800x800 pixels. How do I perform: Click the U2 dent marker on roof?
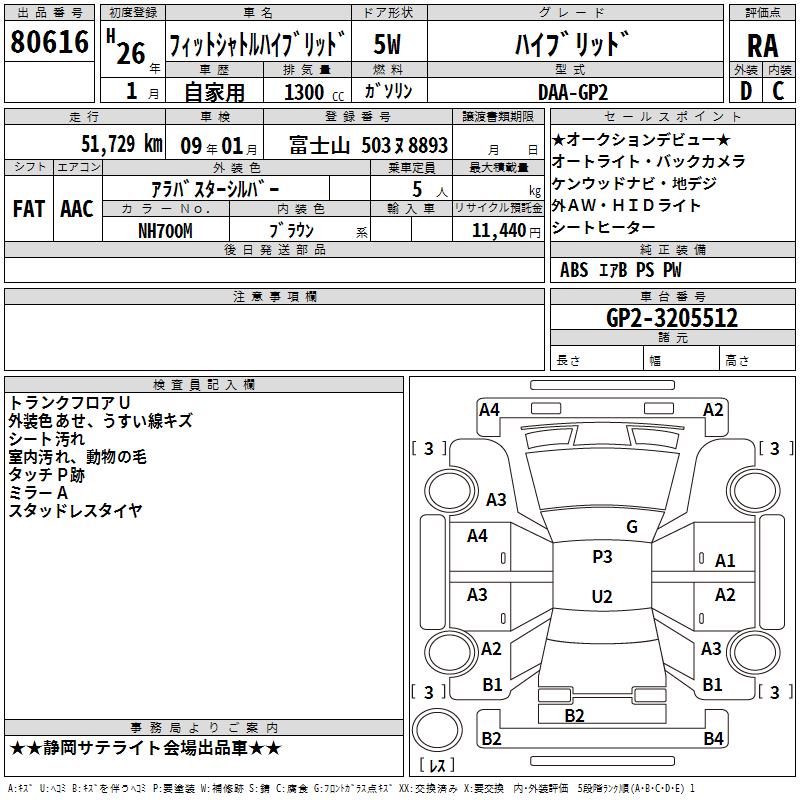(x=602, y=597)
